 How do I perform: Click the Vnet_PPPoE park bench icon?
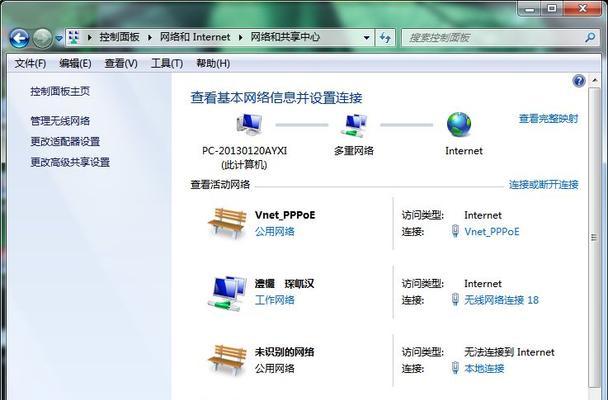(x=228, y=223)
